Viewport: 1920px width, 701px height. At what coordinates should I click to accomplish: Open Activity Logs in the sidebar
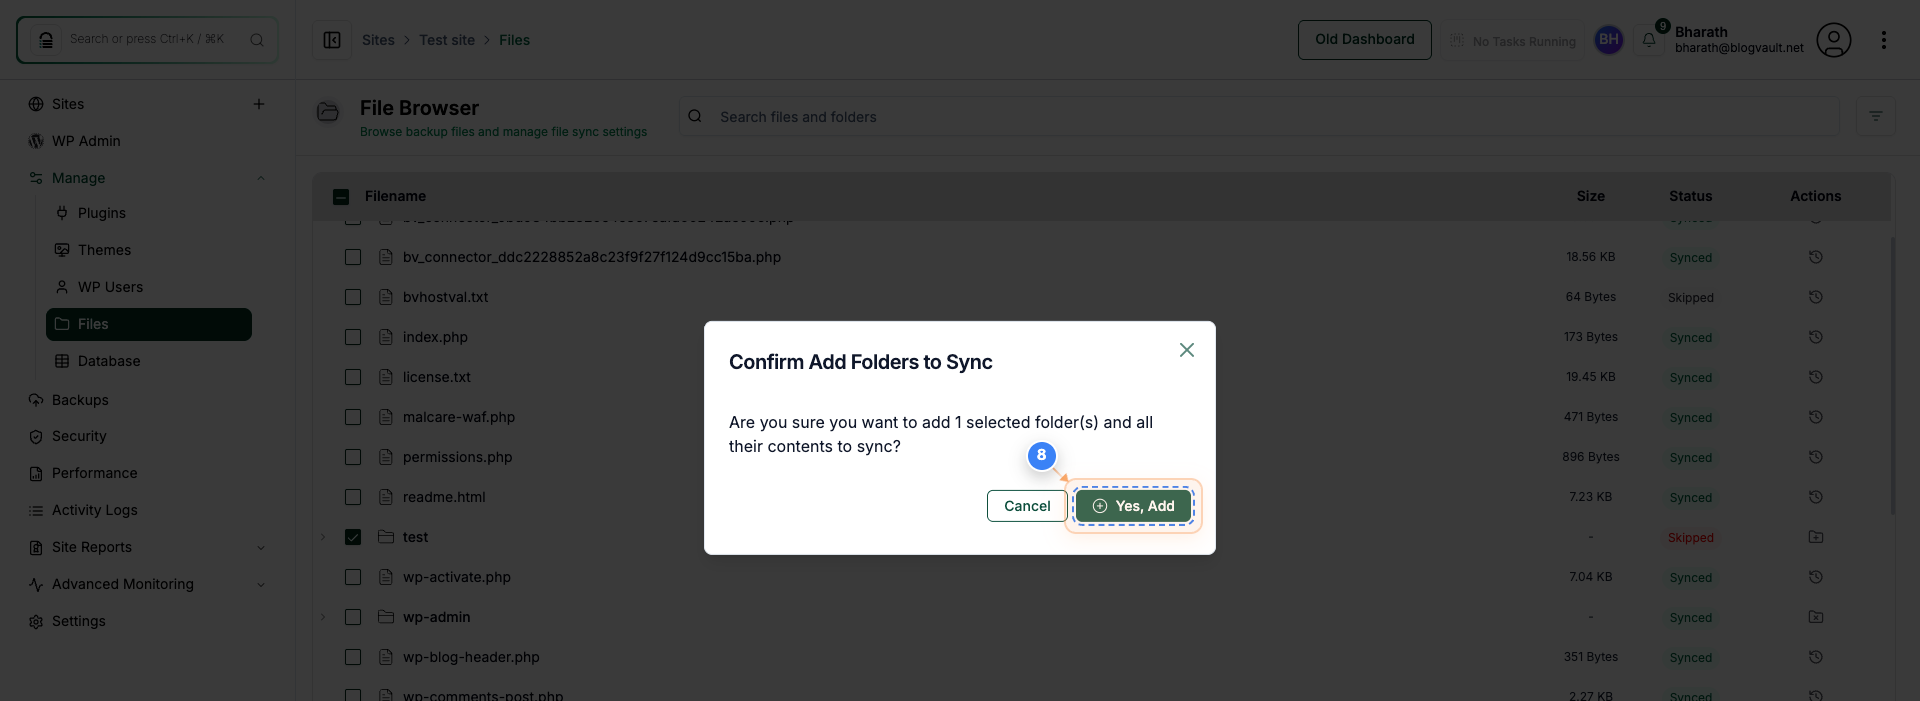tap(94, 510)
